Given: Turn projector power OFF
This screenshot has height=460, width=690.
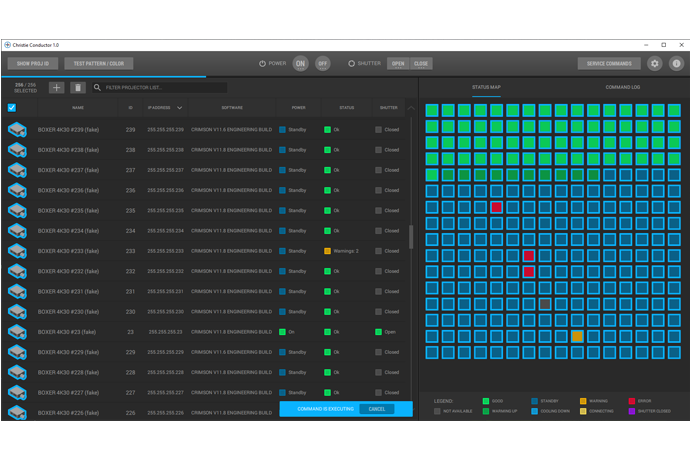Looking at the screenshot, I should 322,63.
